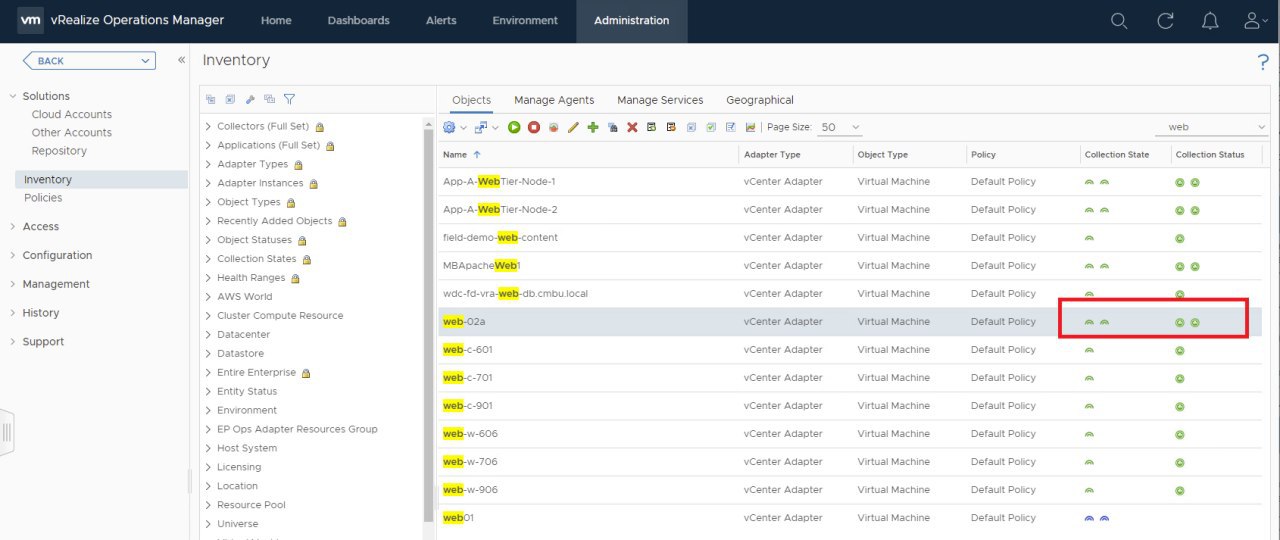
Task: Select Datacenter in the tree
Action: pos(244,335)
